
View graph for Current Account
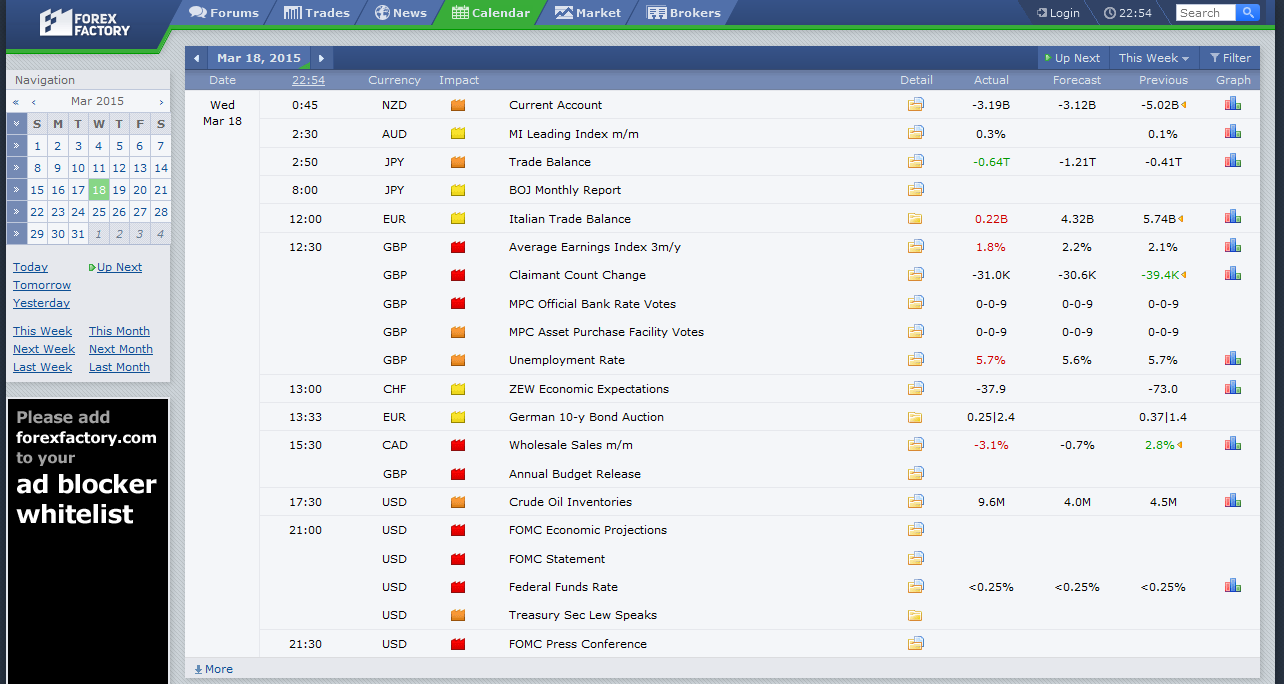pos(1233,104)
